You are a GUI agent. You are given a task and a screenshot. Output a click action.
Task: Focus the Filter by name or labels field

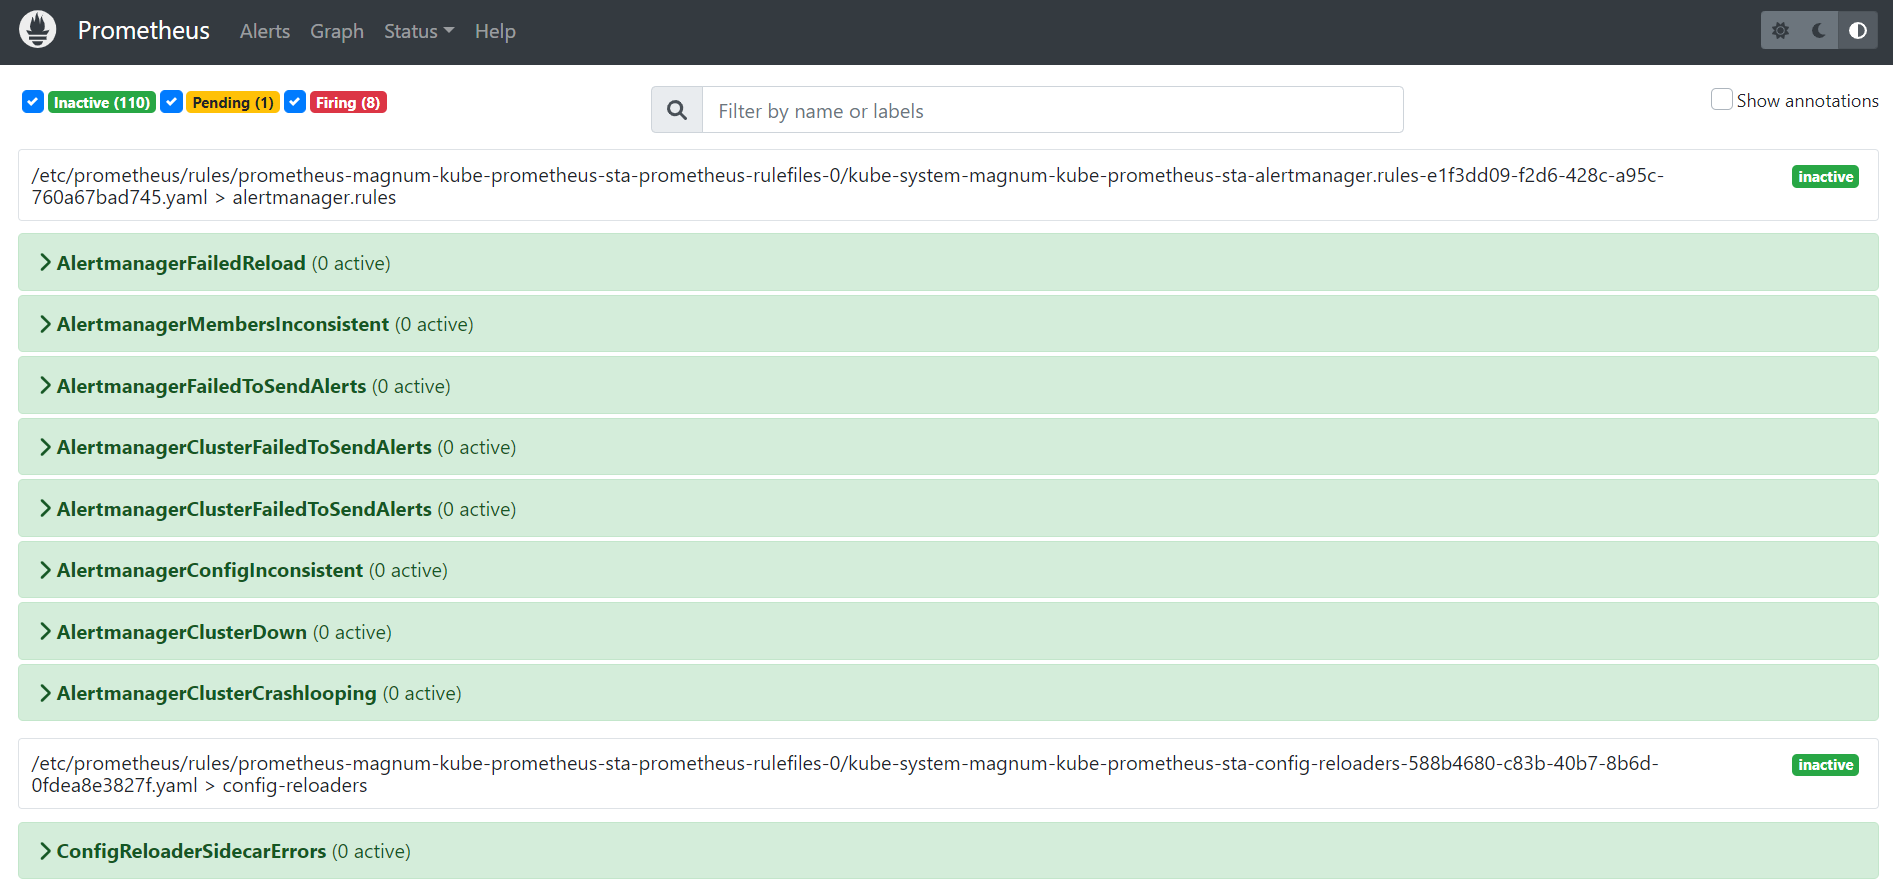tap(1053, 110)
